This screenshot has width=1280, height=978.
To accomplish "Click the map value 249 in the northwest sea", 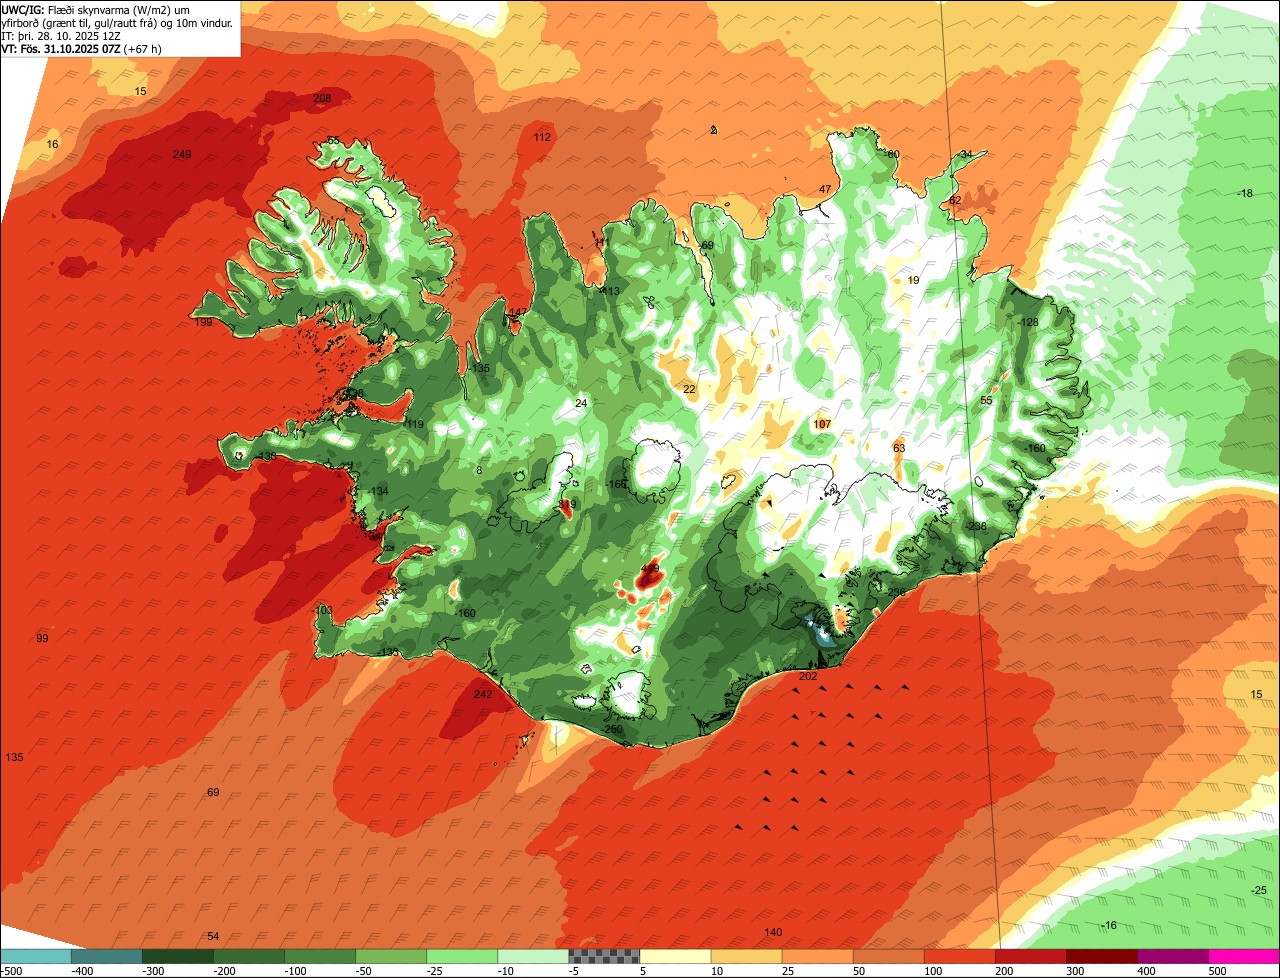I will [182, 154].
